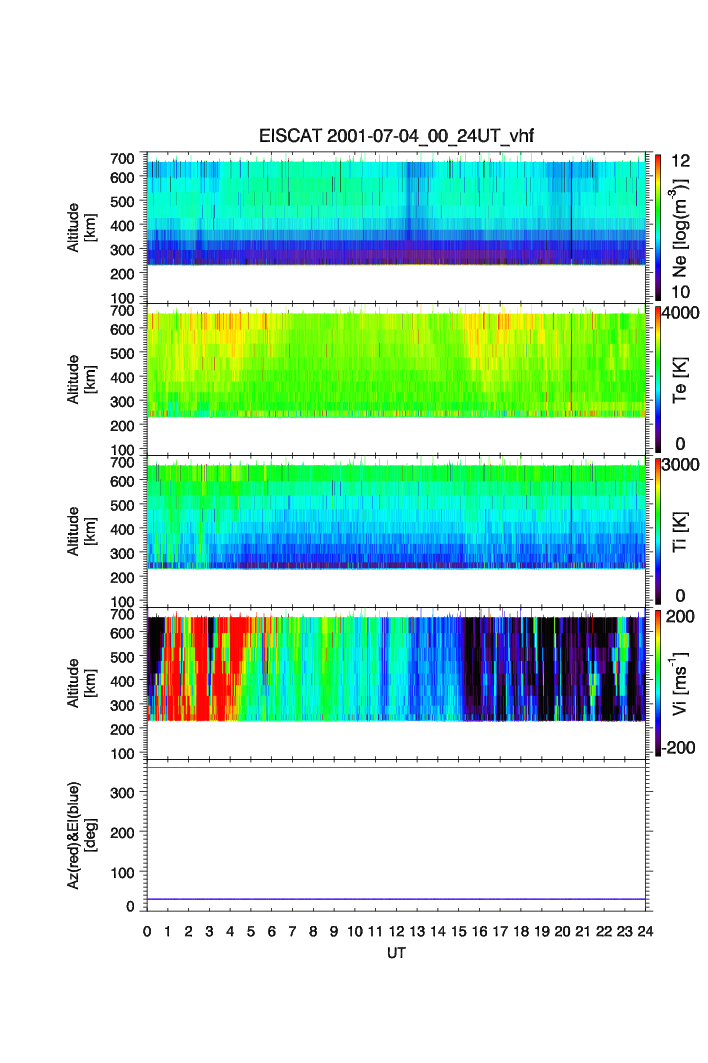
Task: Select the 12 tick on UT axis
Action: [x=396, y=931]
